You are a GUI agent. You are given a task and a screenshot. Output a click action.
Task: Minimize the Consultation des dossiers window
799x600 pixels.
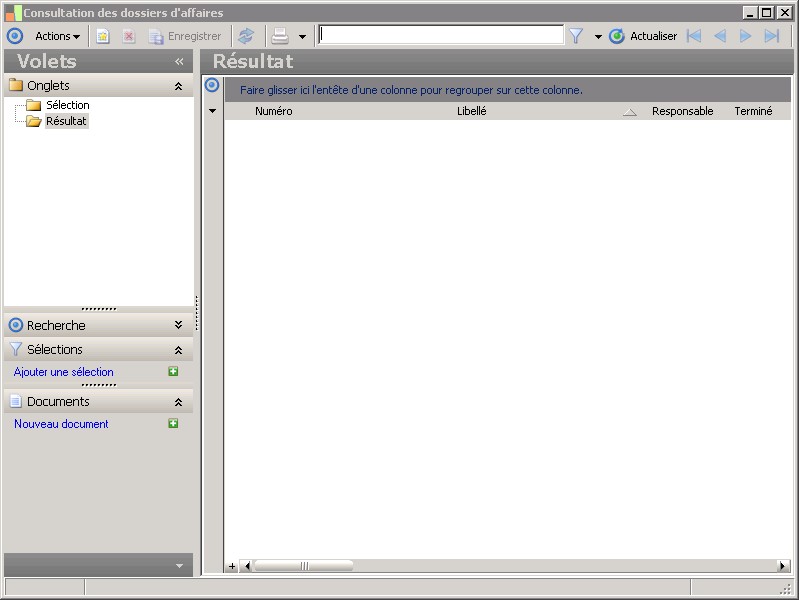(750, 13)
